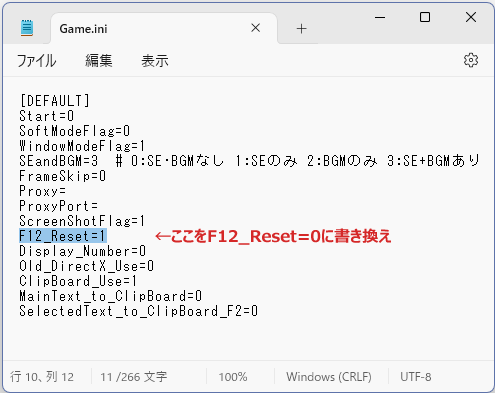Open the settings gear icon
495x393 pixels.
click(x=471, y=60)
